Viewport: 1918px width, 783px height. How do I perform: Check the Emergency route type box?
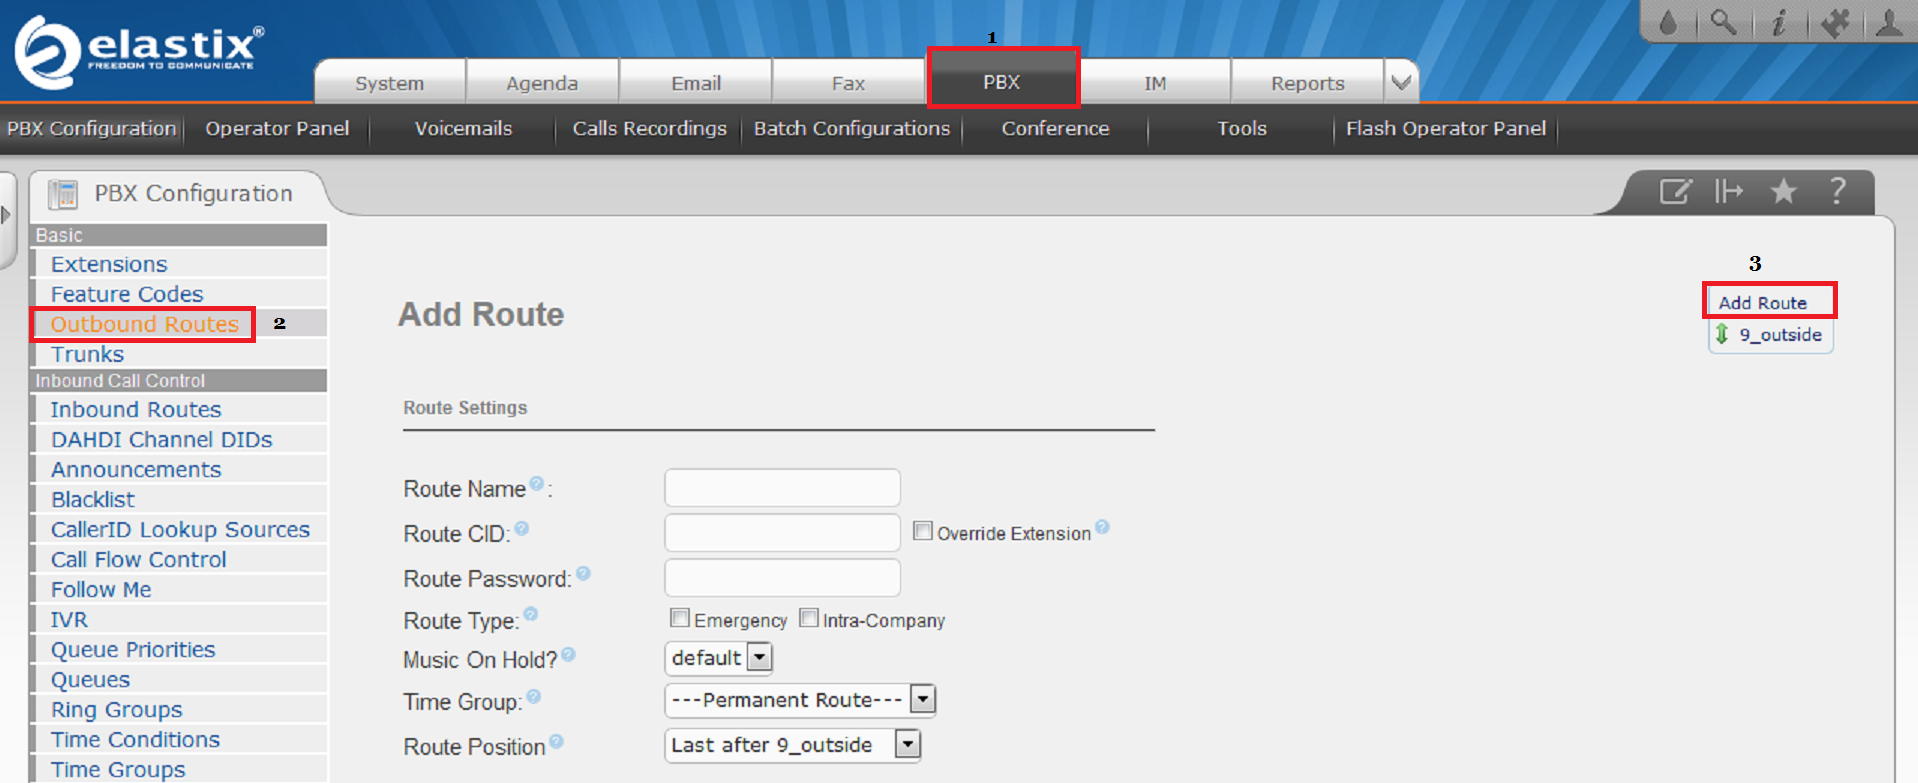pos(680,618)
